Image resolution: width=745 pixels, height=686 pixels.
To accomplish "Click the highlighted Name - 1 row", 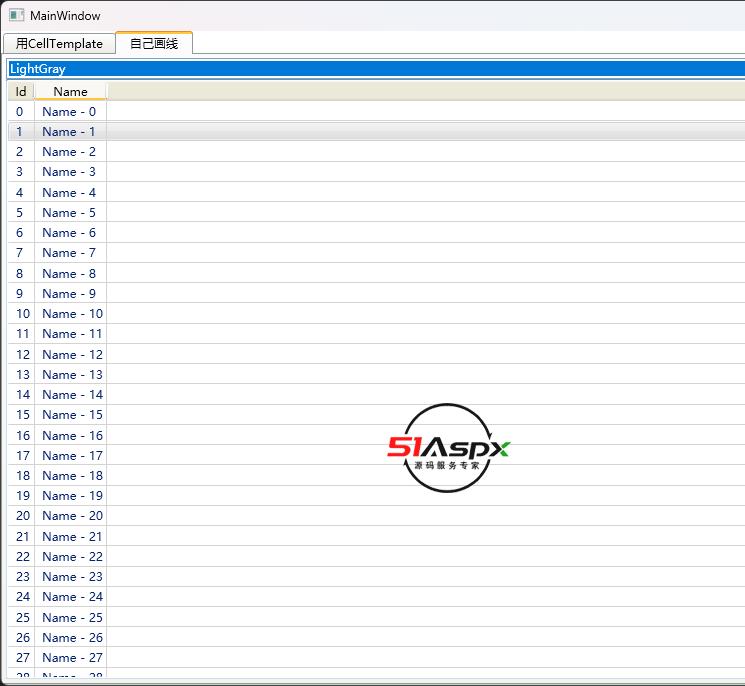I will [x=69, y=132].
